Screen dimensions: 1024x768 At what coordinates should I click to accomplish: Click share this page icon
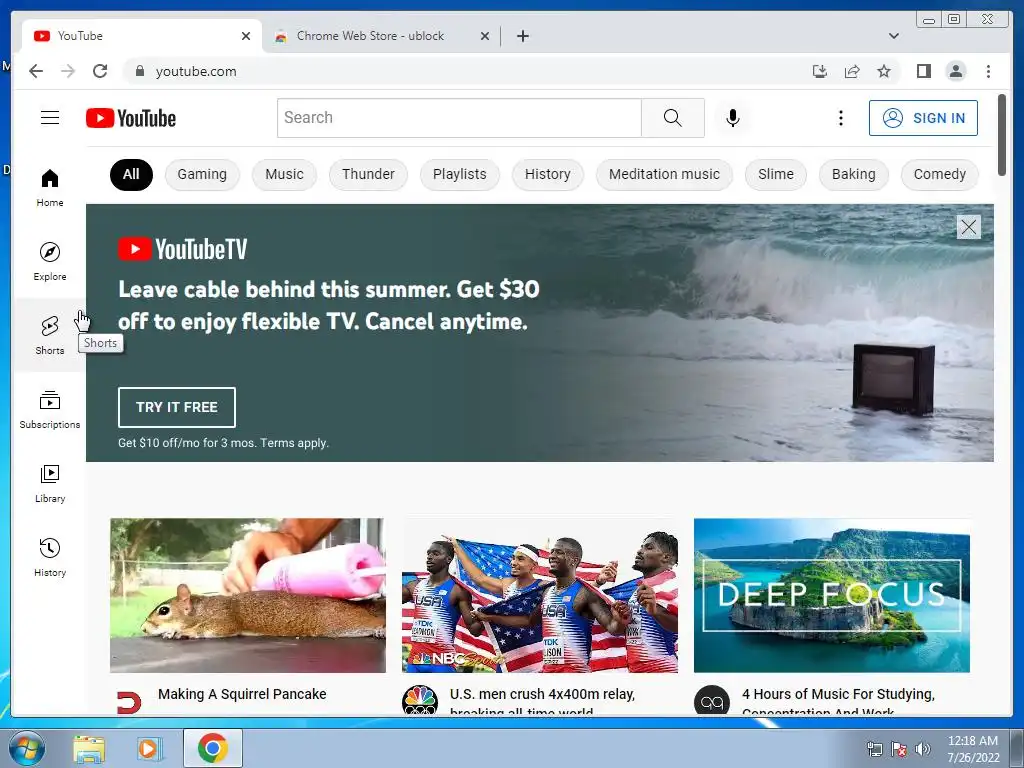[852, 71]
